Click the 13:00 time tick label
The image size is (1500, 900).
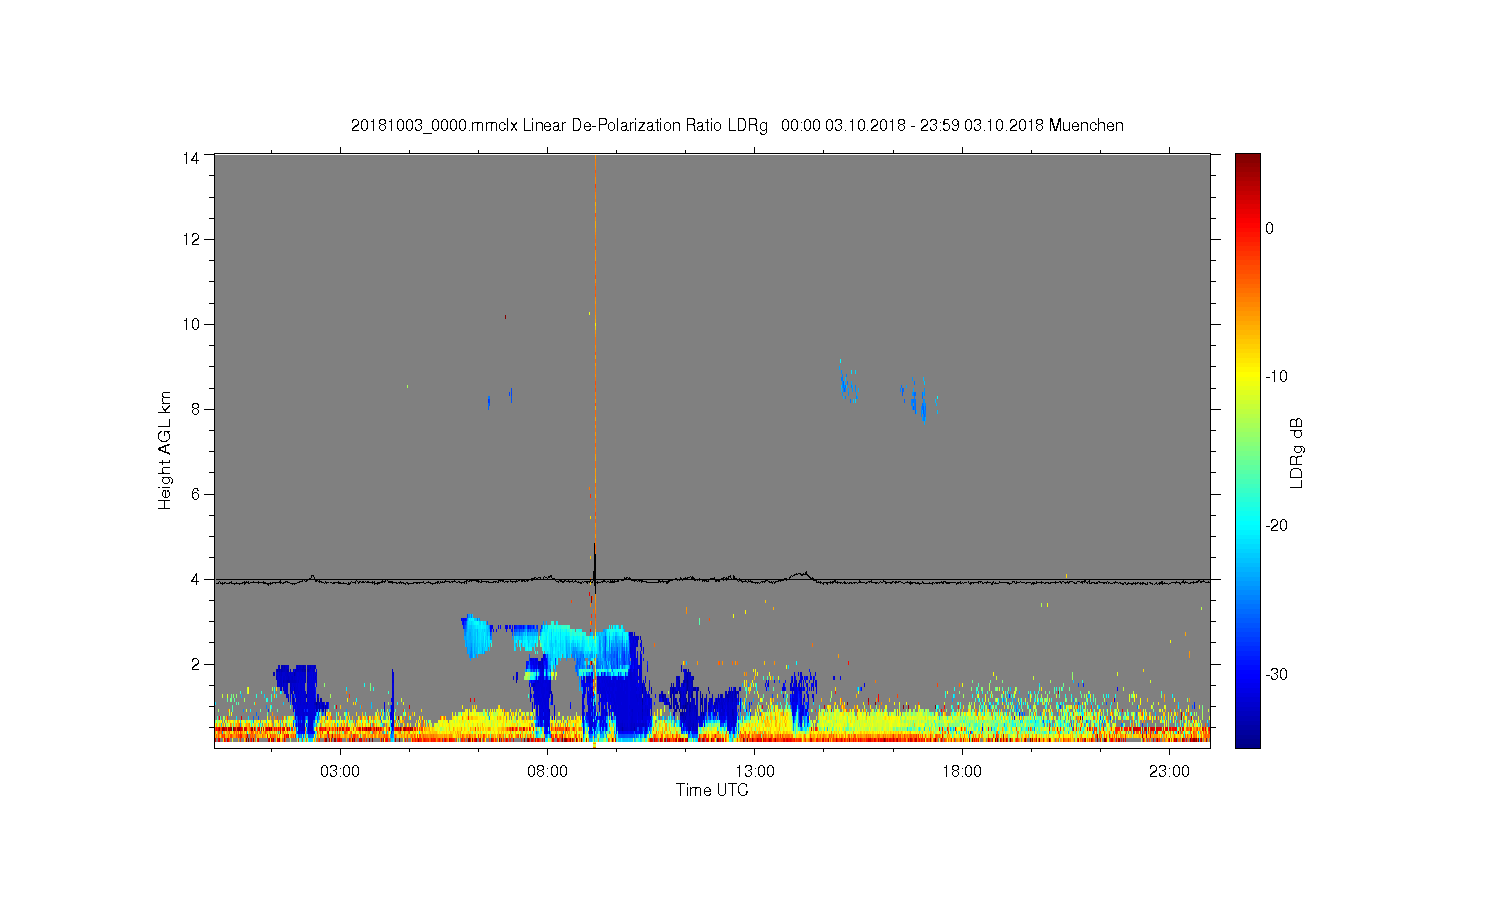[x=755, y=772]
